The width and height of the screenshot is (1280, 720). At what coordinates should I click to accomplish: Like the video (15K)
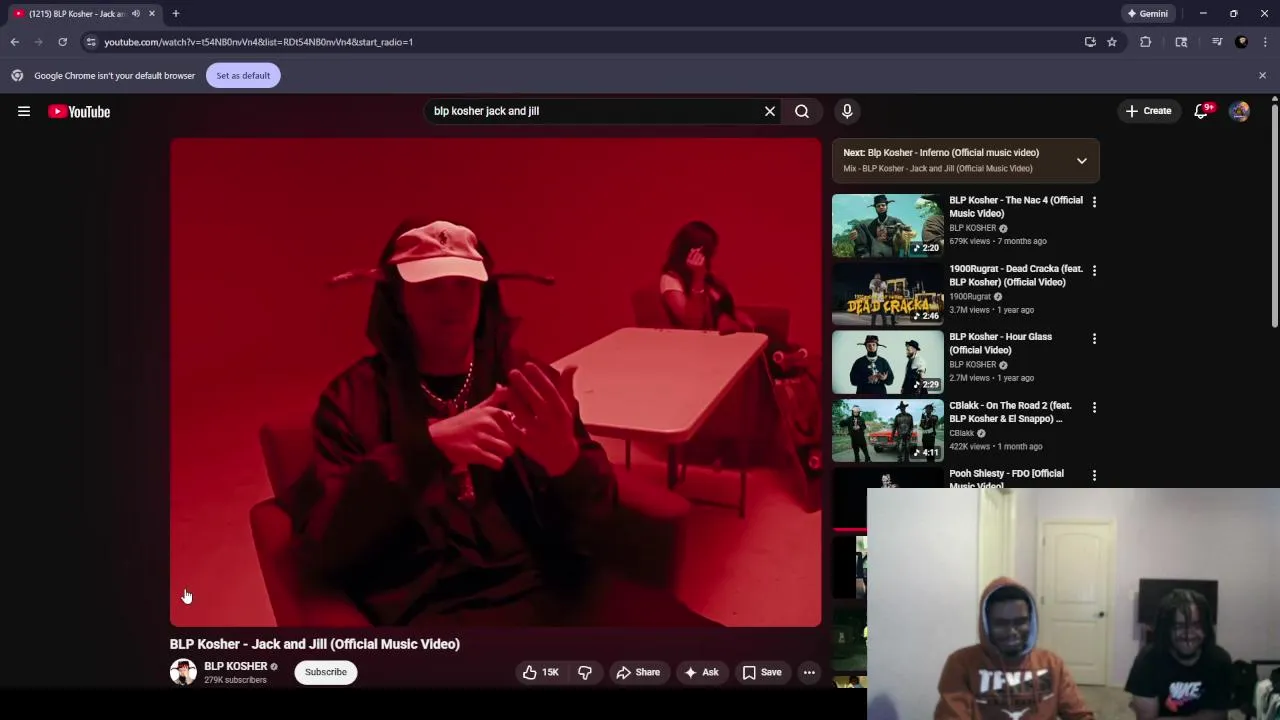pos(541,672)
